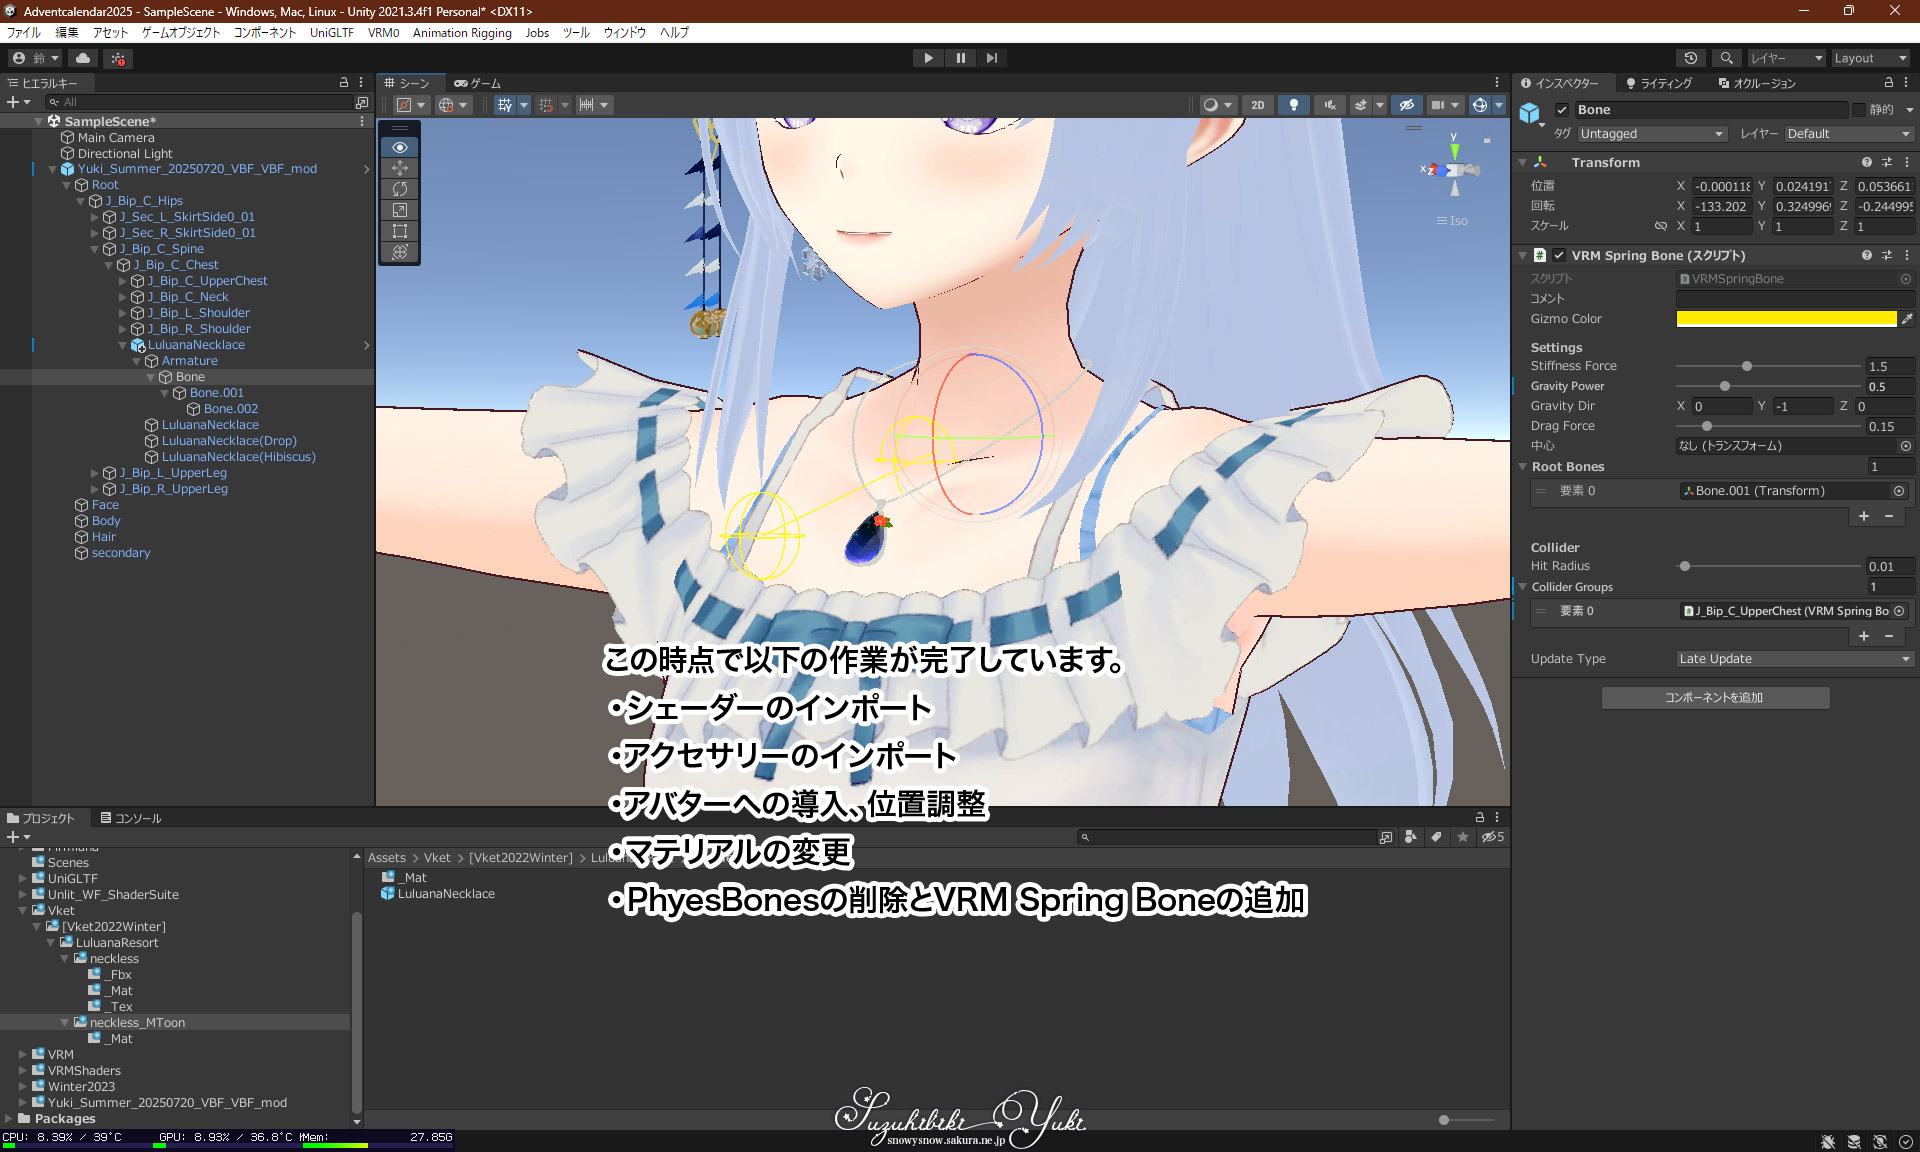
Task: Select the Move tool in scene overlay
Action: [400, 168]
